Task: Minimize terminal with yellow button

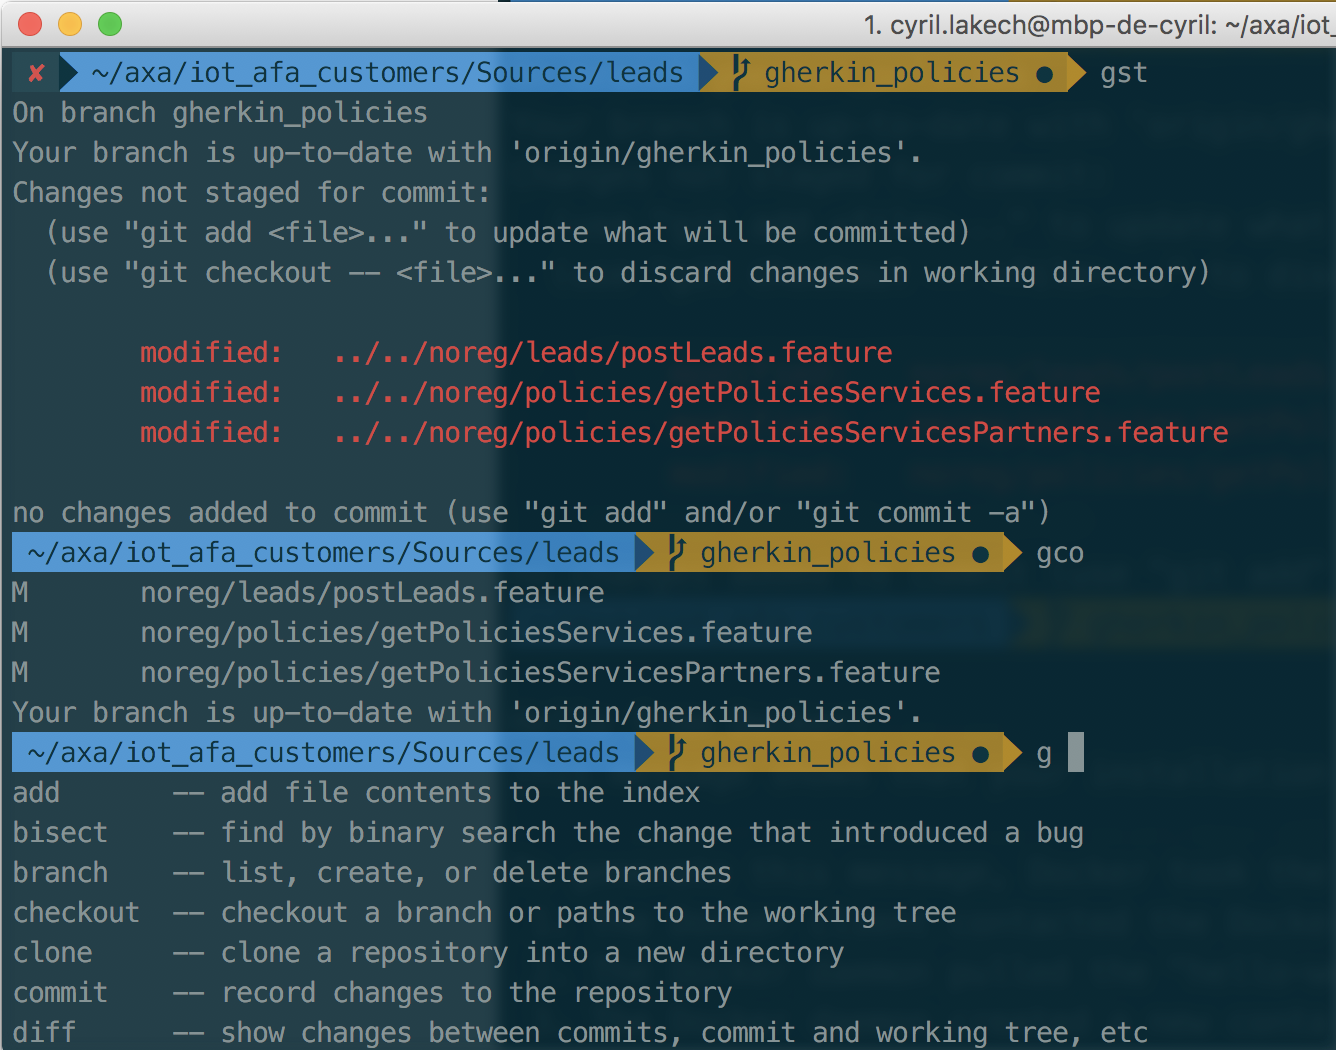Action: pyautogui.click(x=70, y=24)
